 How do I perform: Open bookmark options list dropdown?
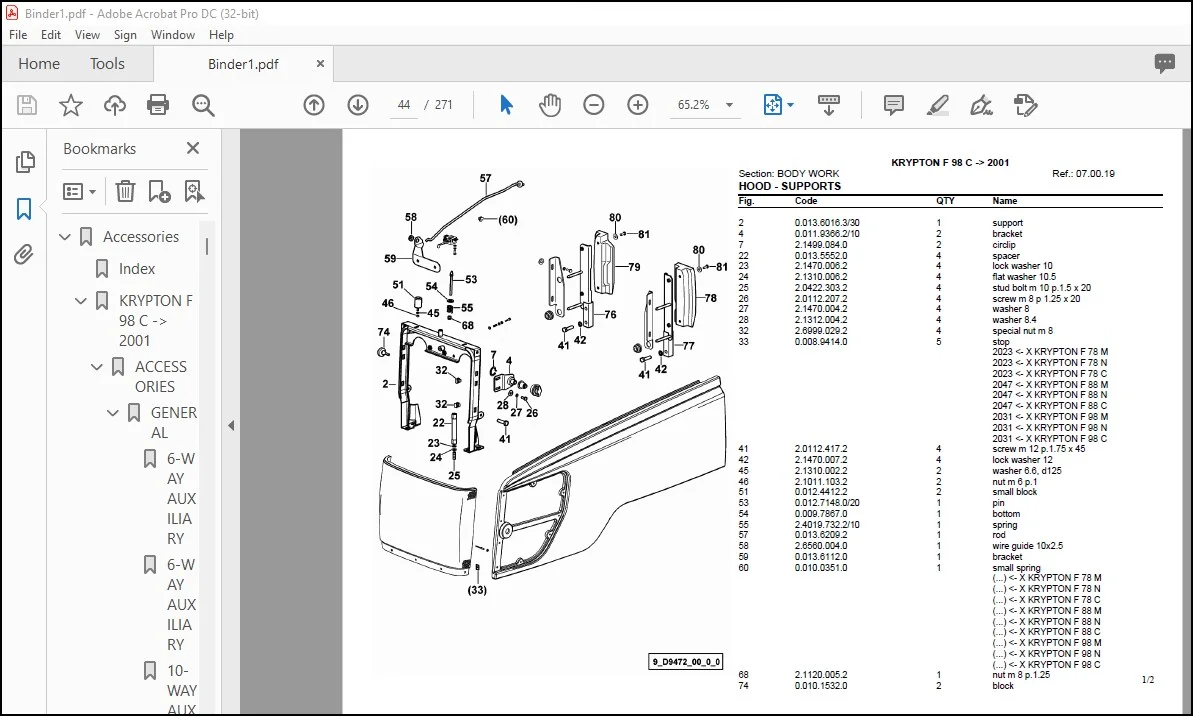(80, 191)
